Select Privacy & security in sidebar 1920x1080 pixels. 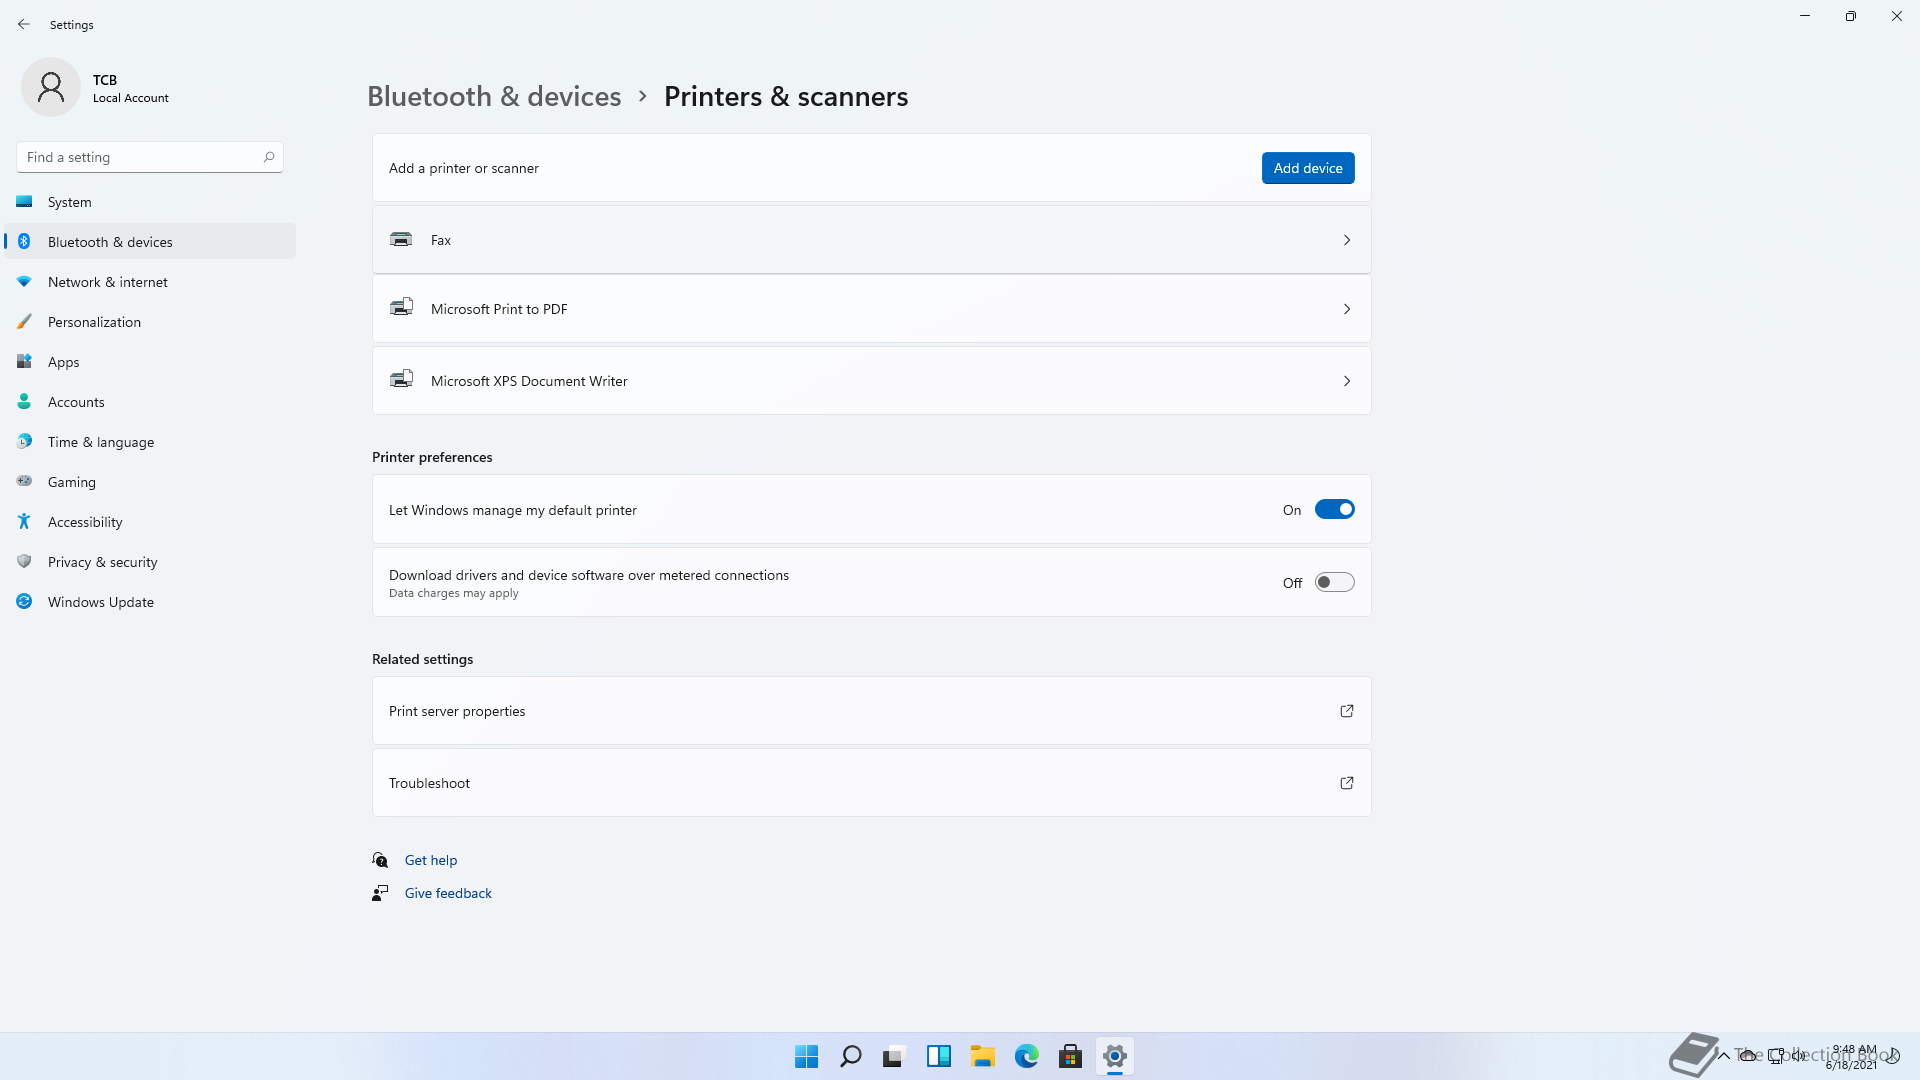click(150, 562)
